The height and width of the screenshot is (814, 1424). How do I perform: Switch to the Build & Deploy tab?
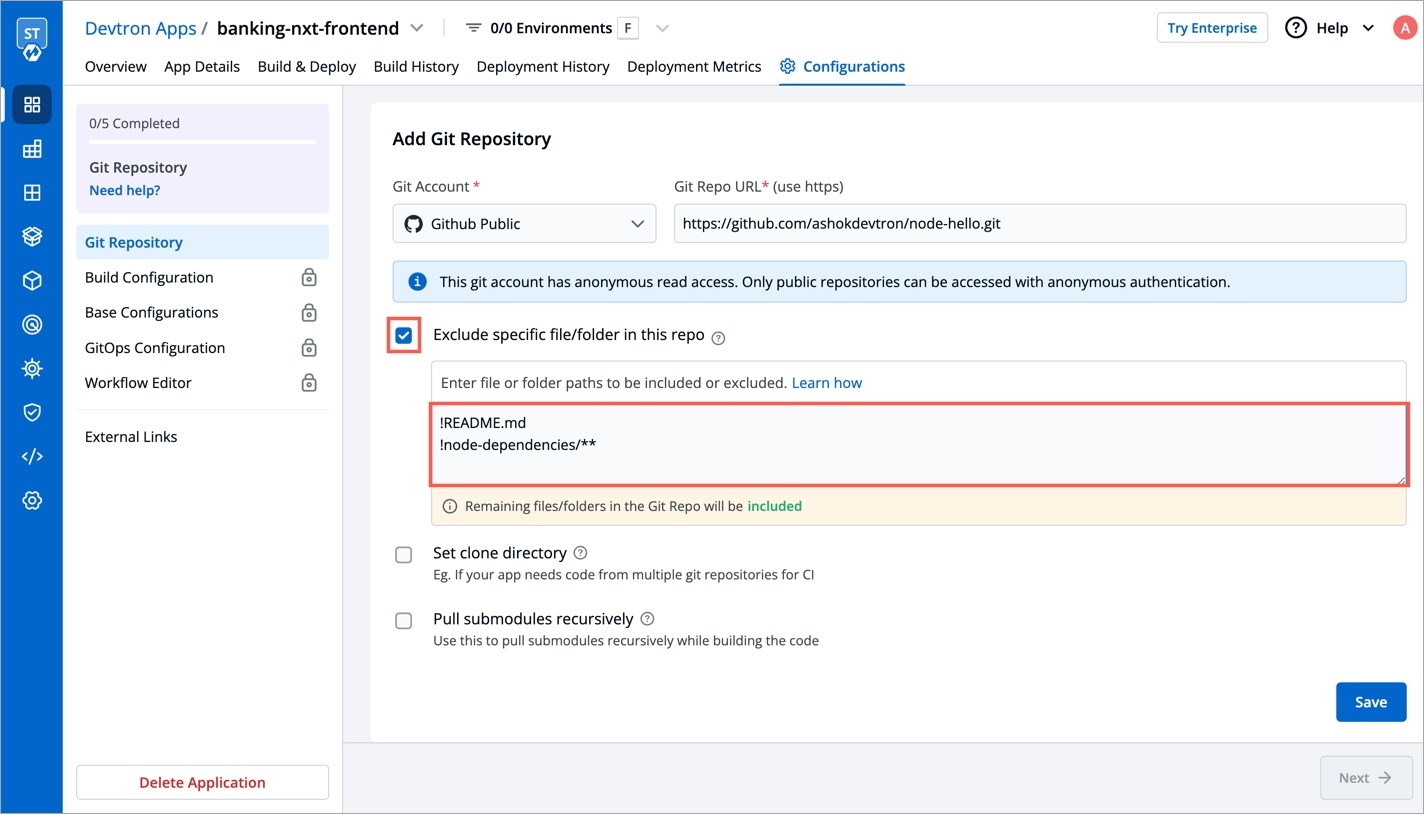(x=307, y=66)
